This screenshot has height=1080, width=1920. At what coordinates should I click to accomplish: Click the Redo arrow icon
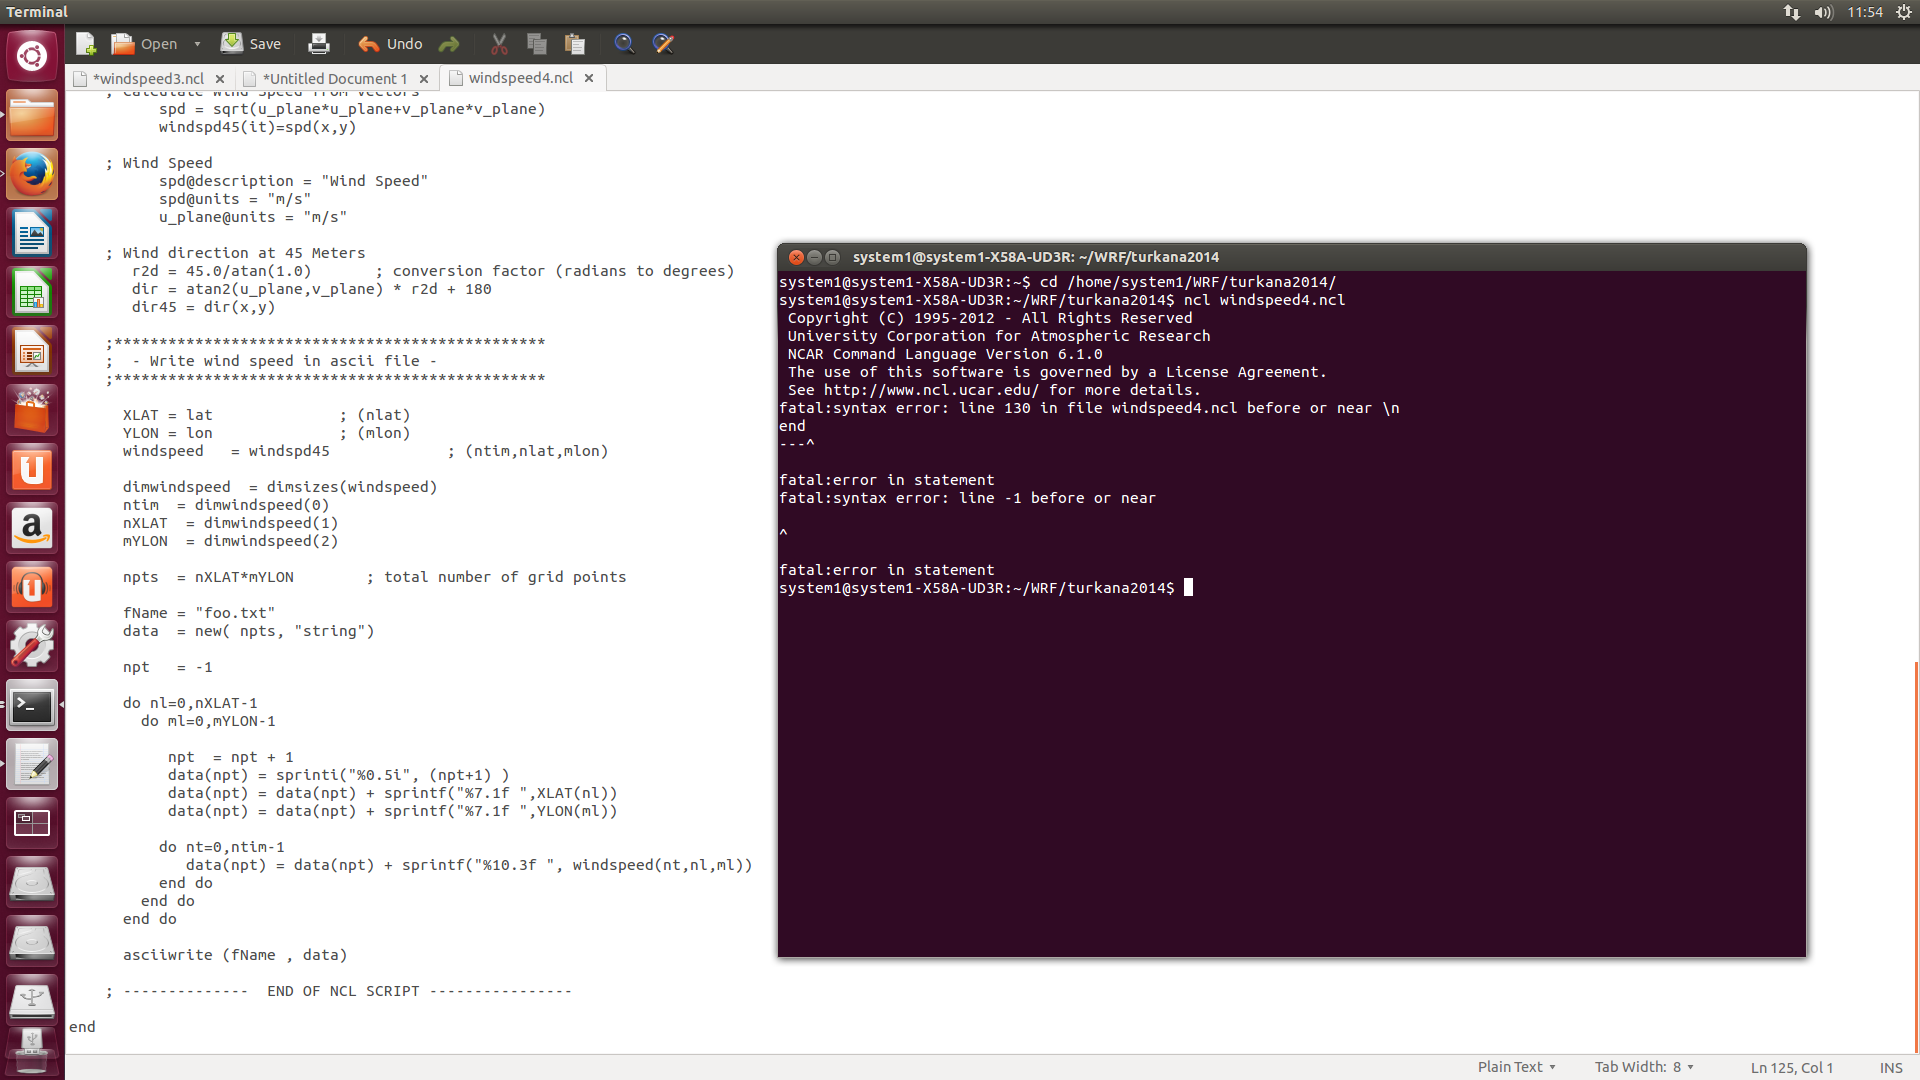point(449,44)
